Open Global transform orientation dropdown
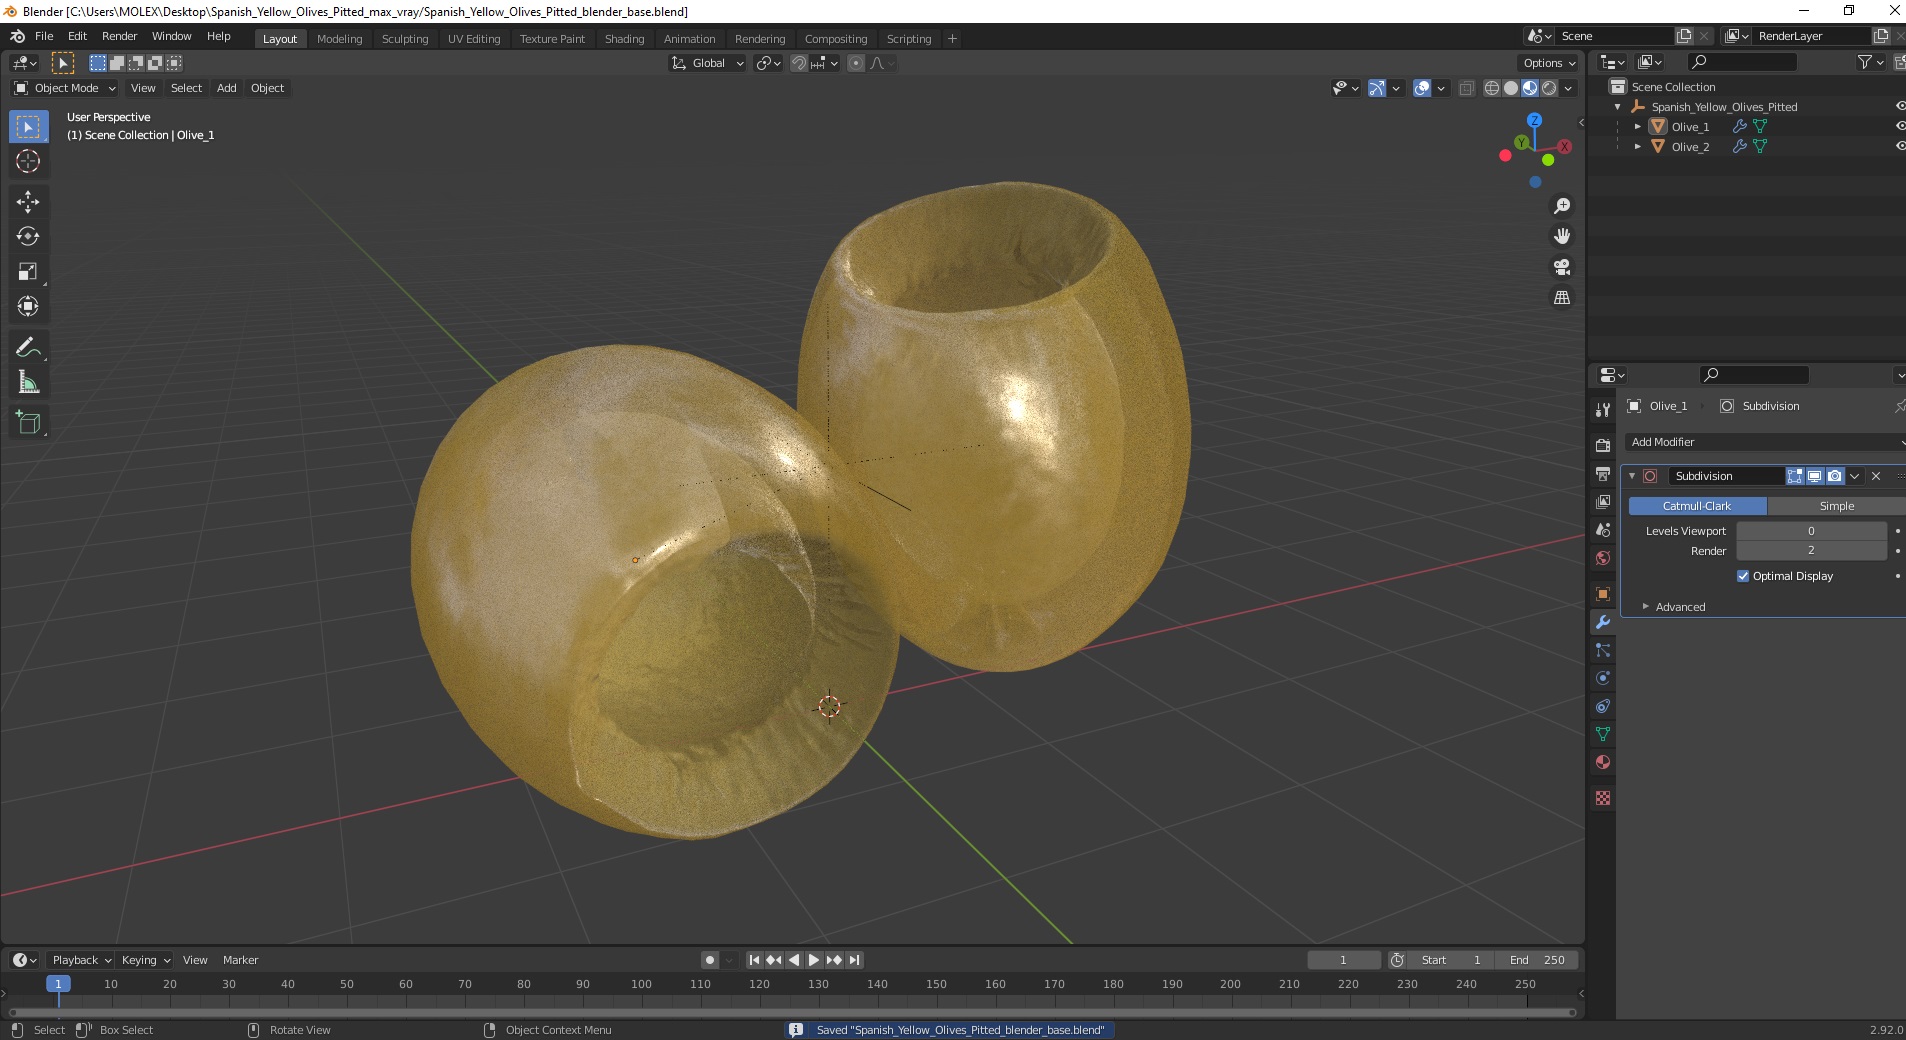 [x=708, y=63]
